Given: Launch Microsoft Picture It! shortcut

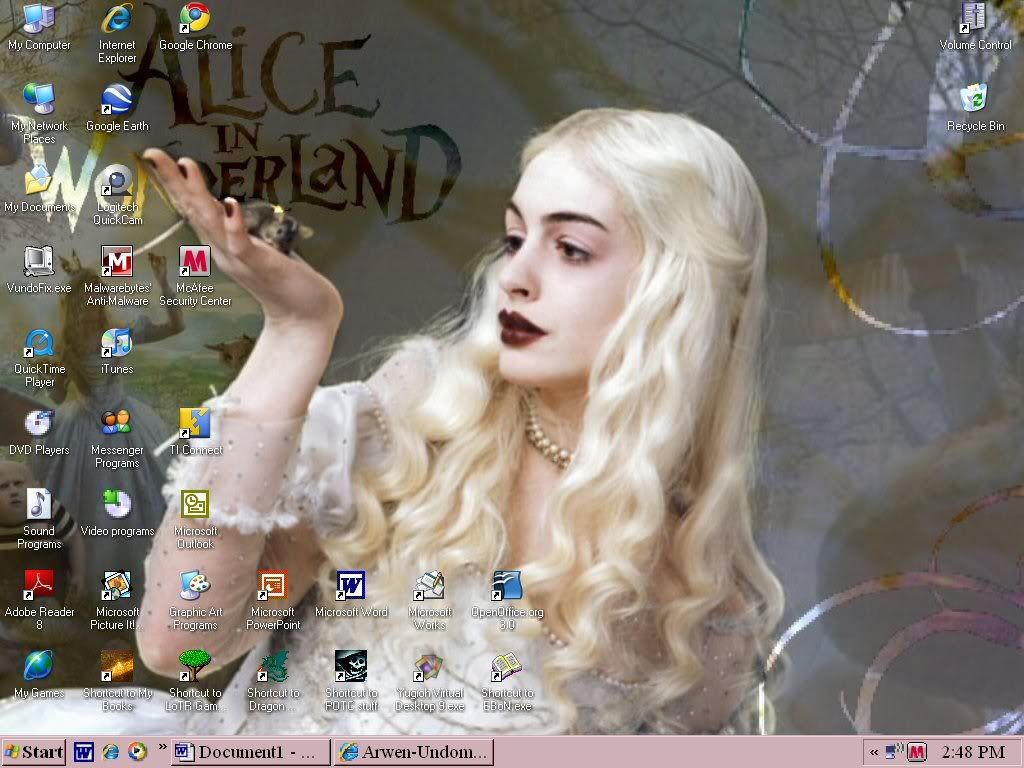Looking at the screenshot, I should [117, 601].
